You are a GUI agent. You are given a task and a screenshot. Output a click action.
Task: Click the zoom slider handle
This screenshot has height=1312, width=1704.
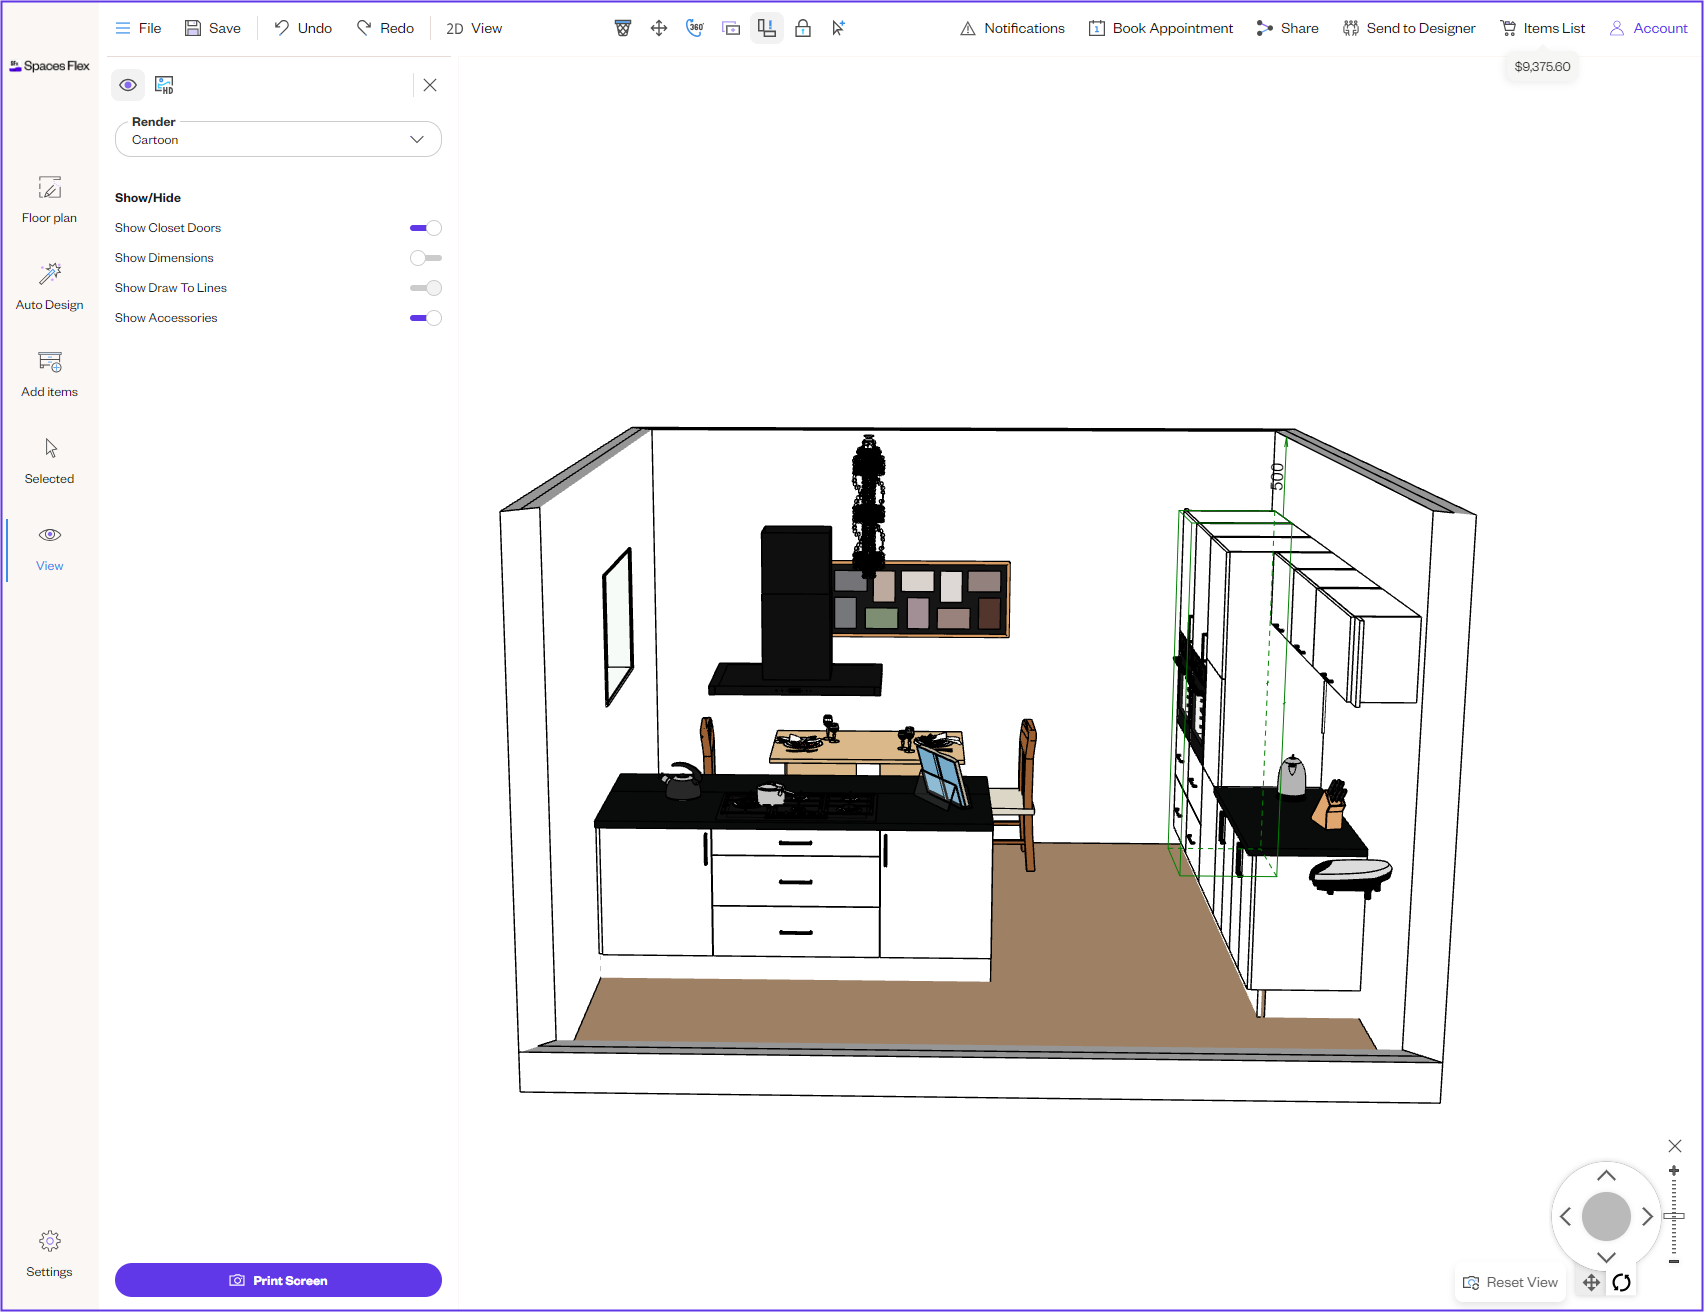1674,1216
